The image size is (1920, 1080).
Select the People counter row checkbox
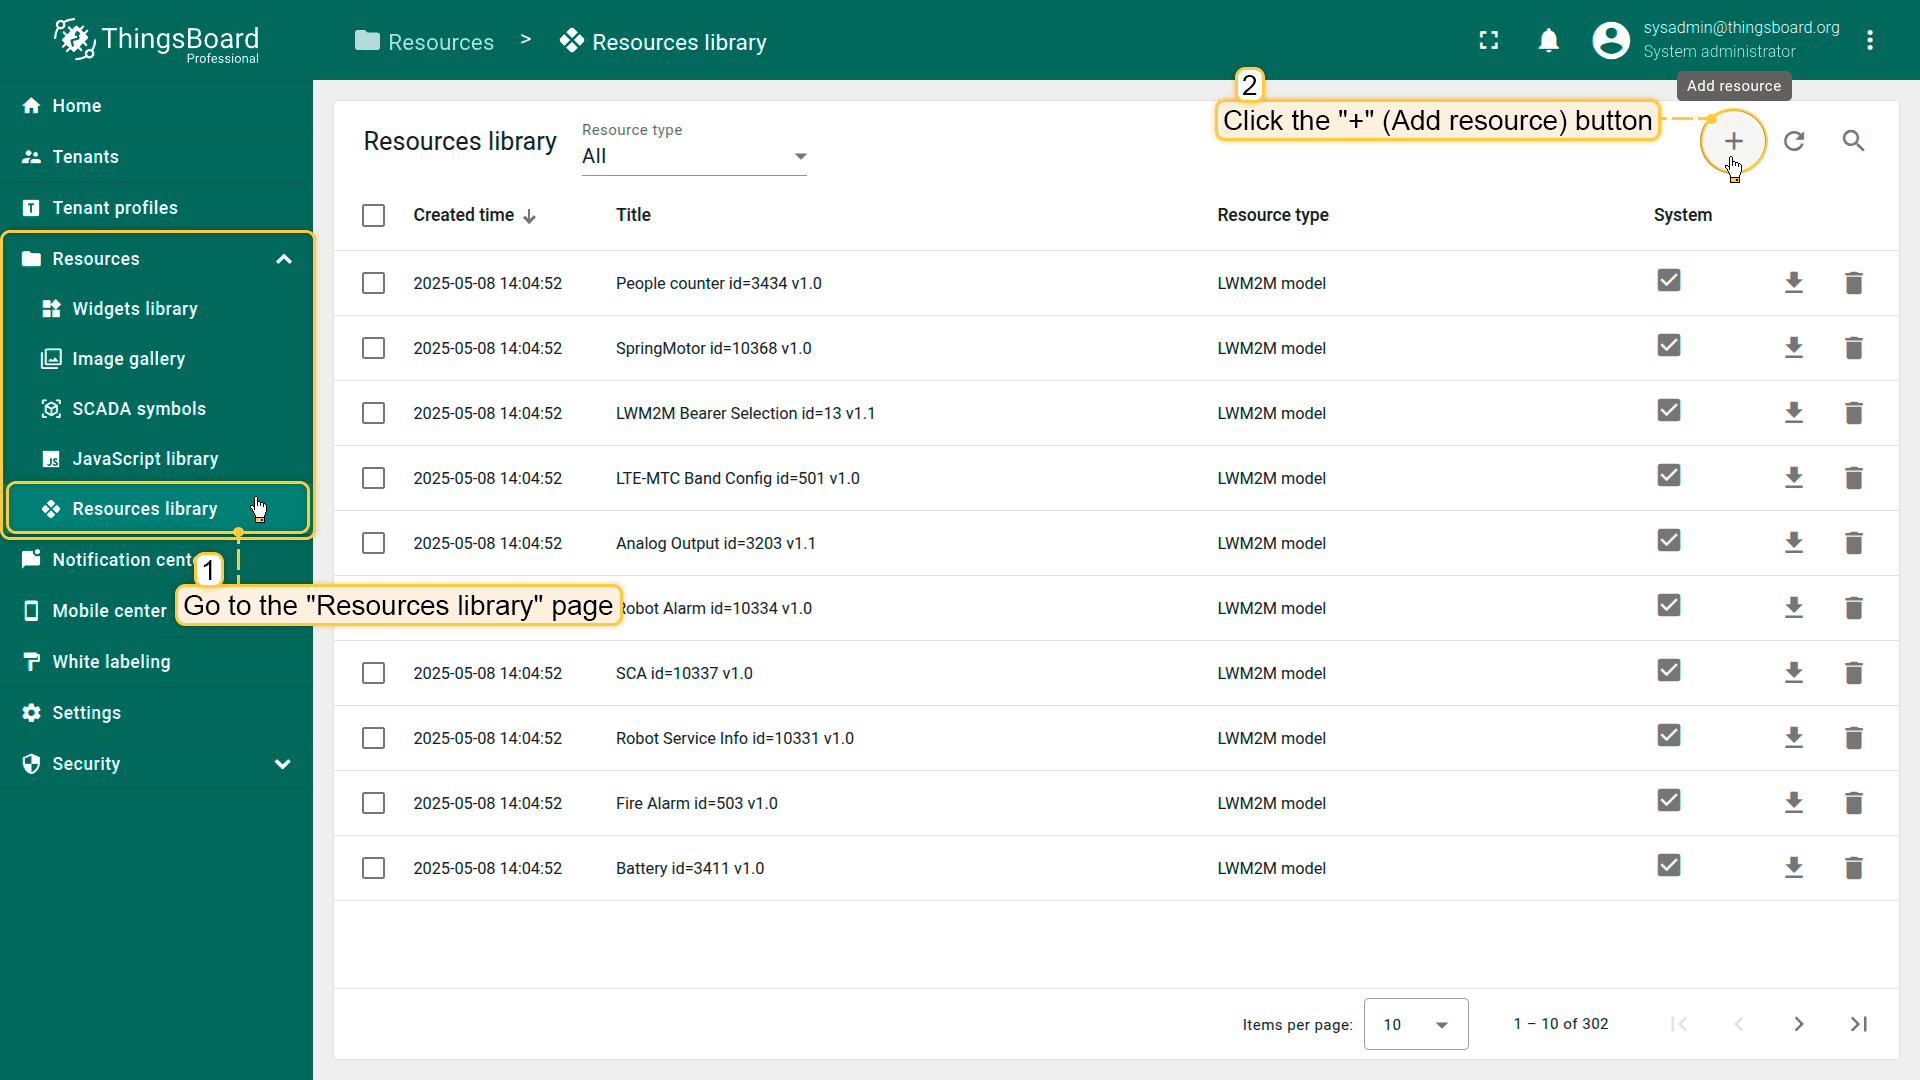373,283
